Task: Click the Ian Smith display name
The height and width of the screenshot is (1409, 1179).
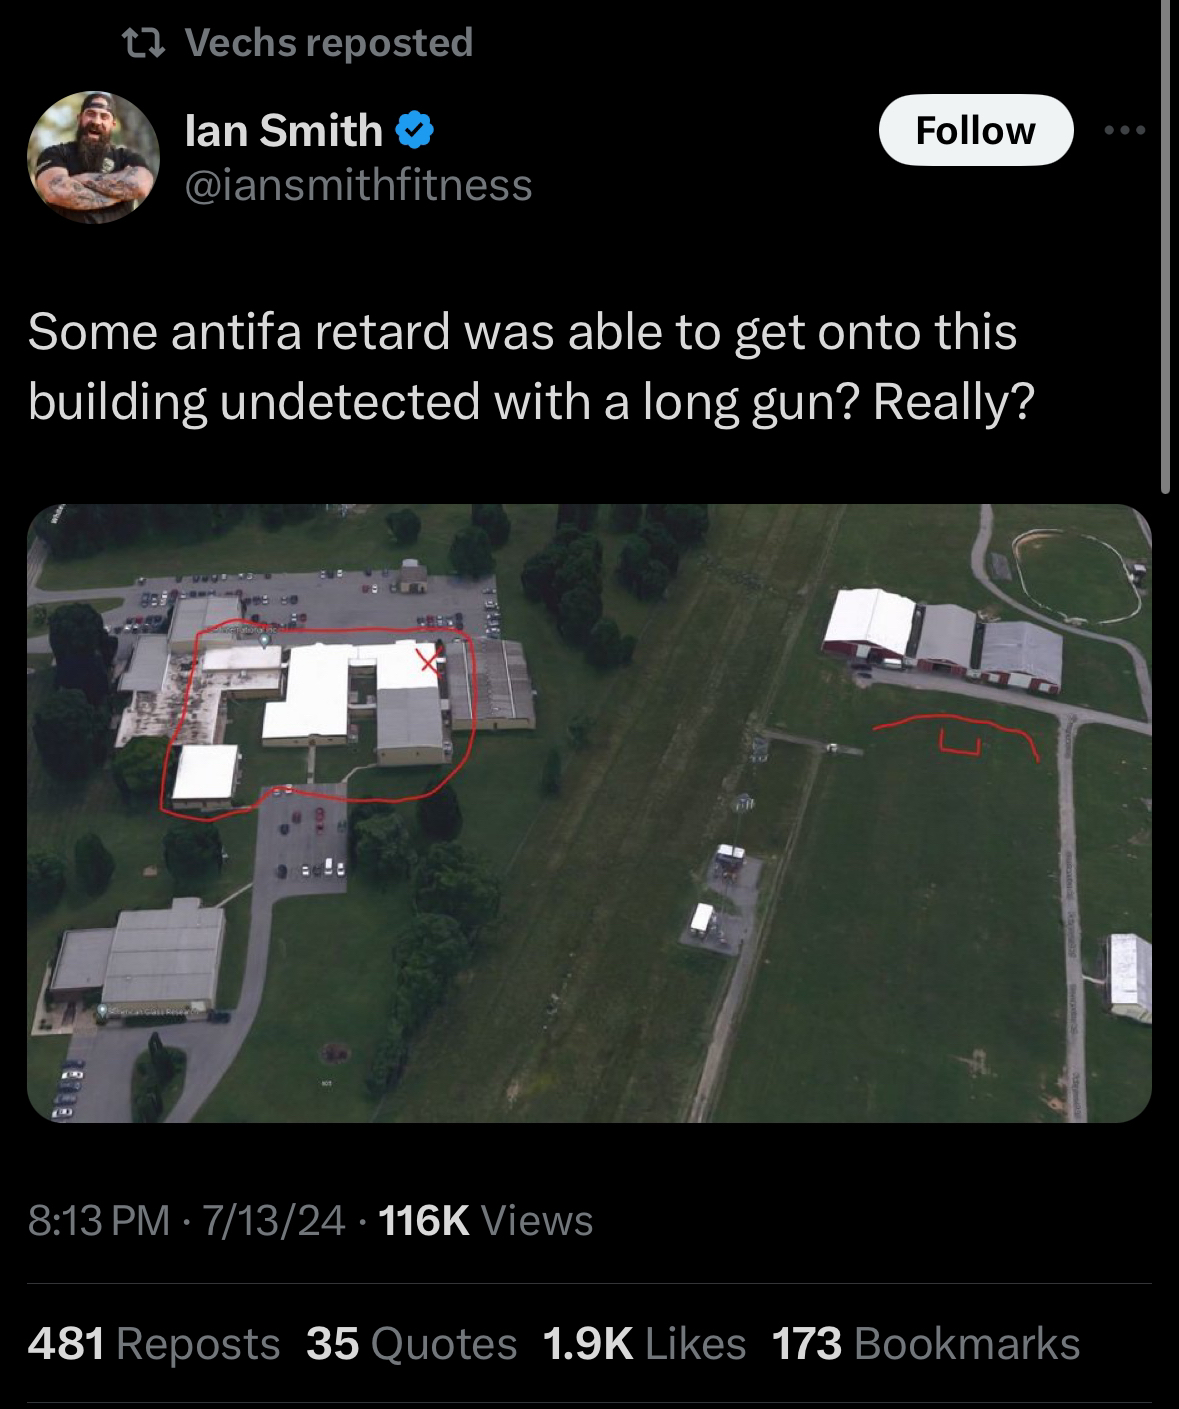Action: (284, 130)
